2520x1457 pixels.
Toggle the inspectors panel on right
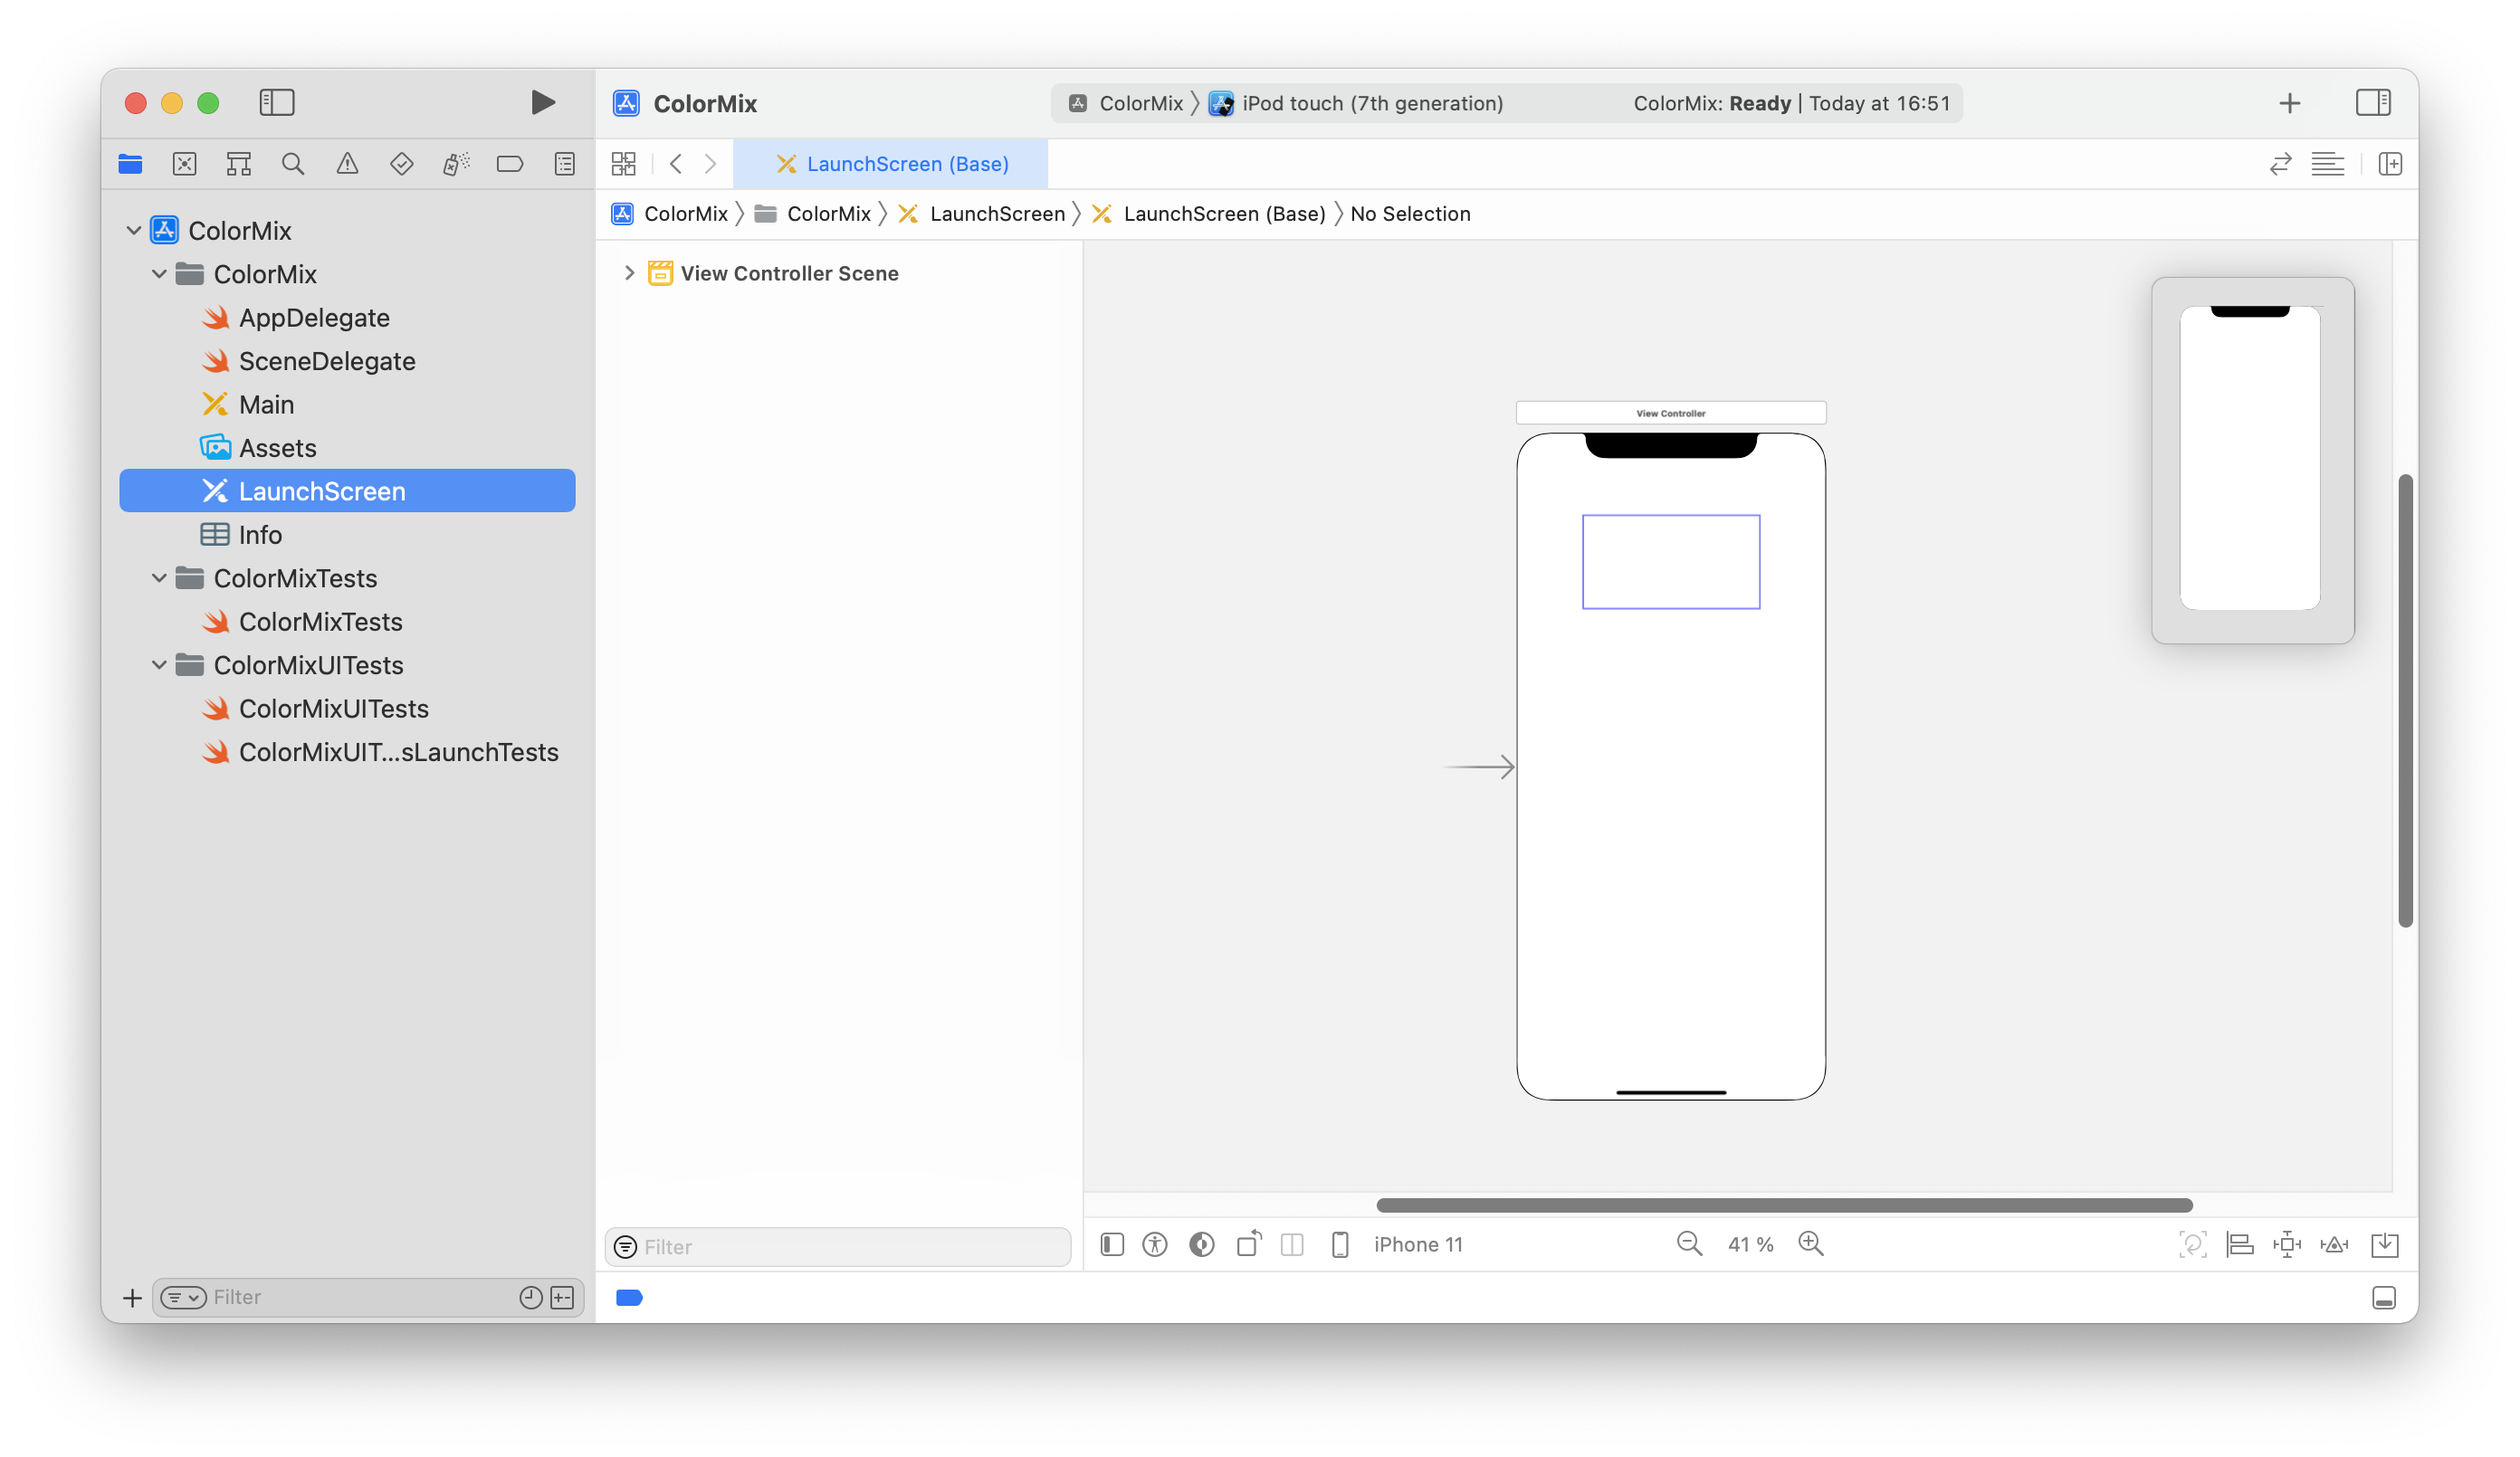click(x=2372, y=102)
